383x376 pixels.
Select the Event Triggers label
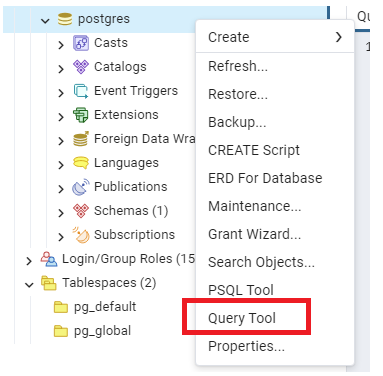pos(136,91)
